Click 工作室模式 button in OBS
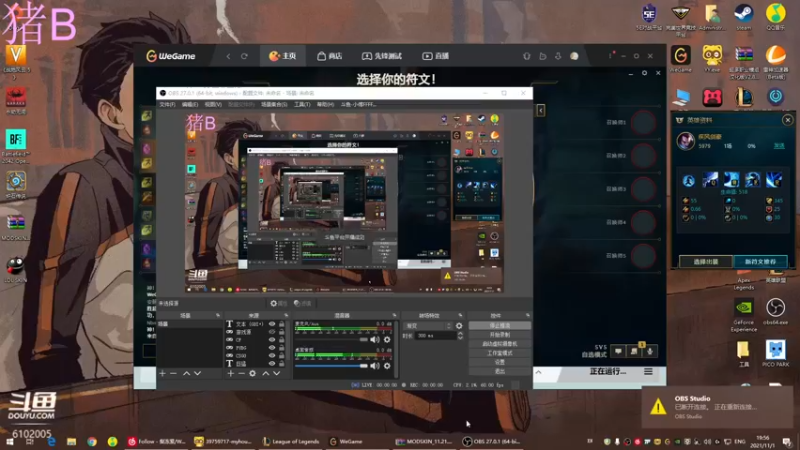 499,353
